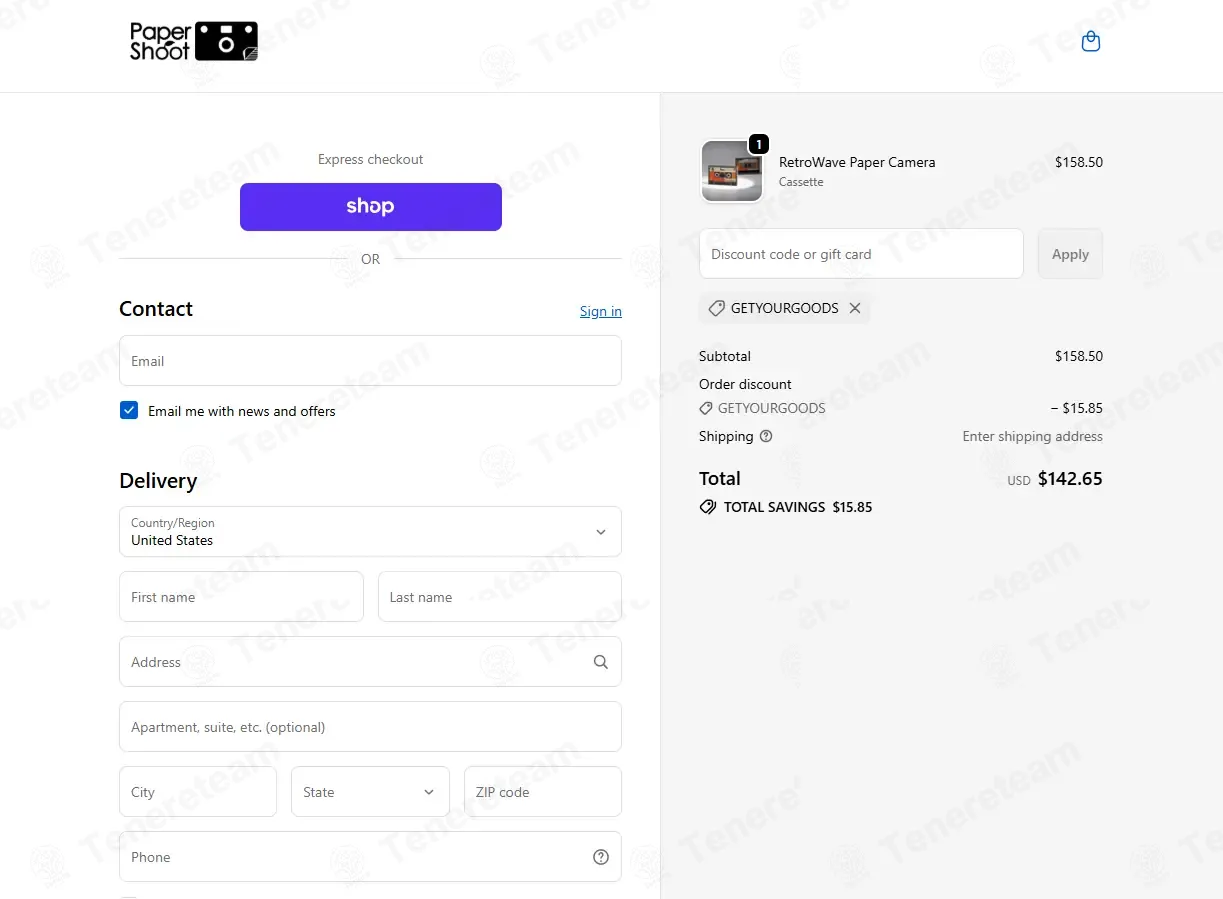Click the shipping info question icon
The image size is (1223, 899).
766,436
